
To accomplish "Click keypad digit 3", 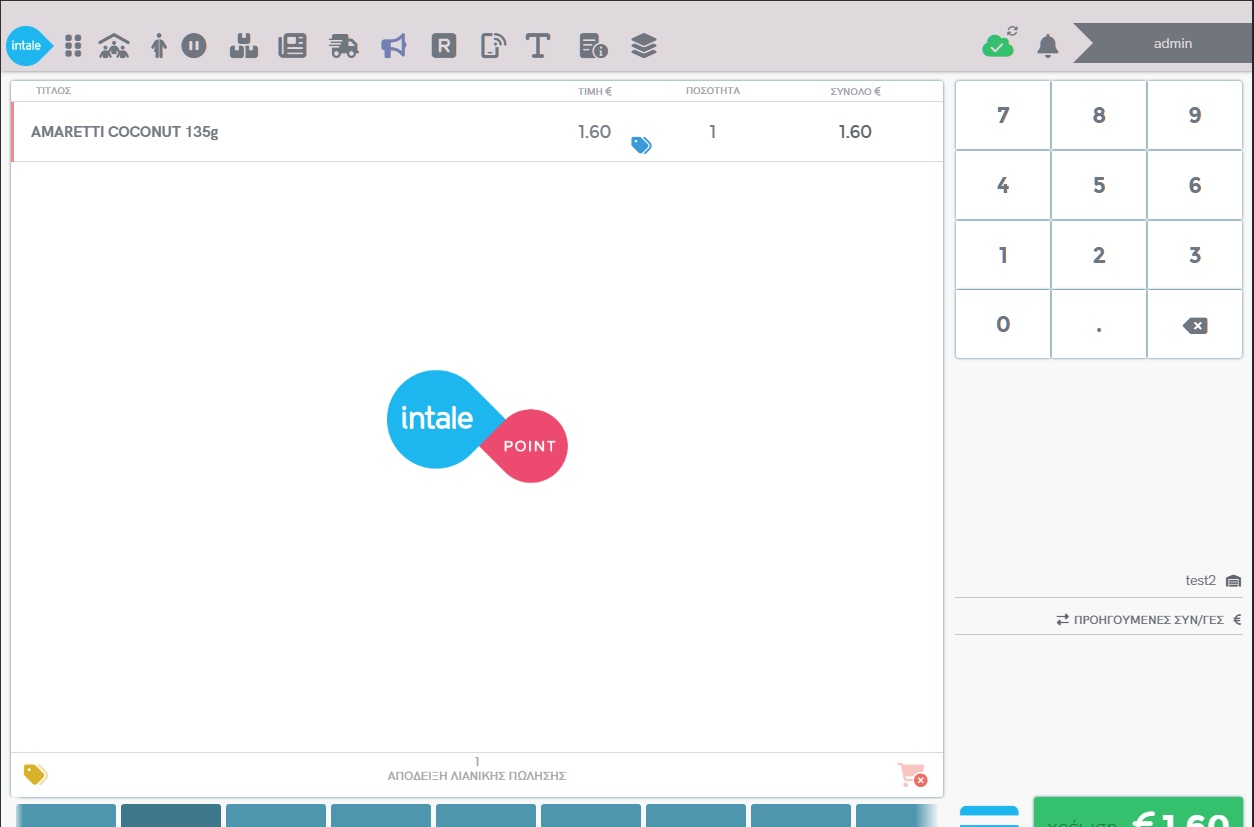I will 1195,255.
